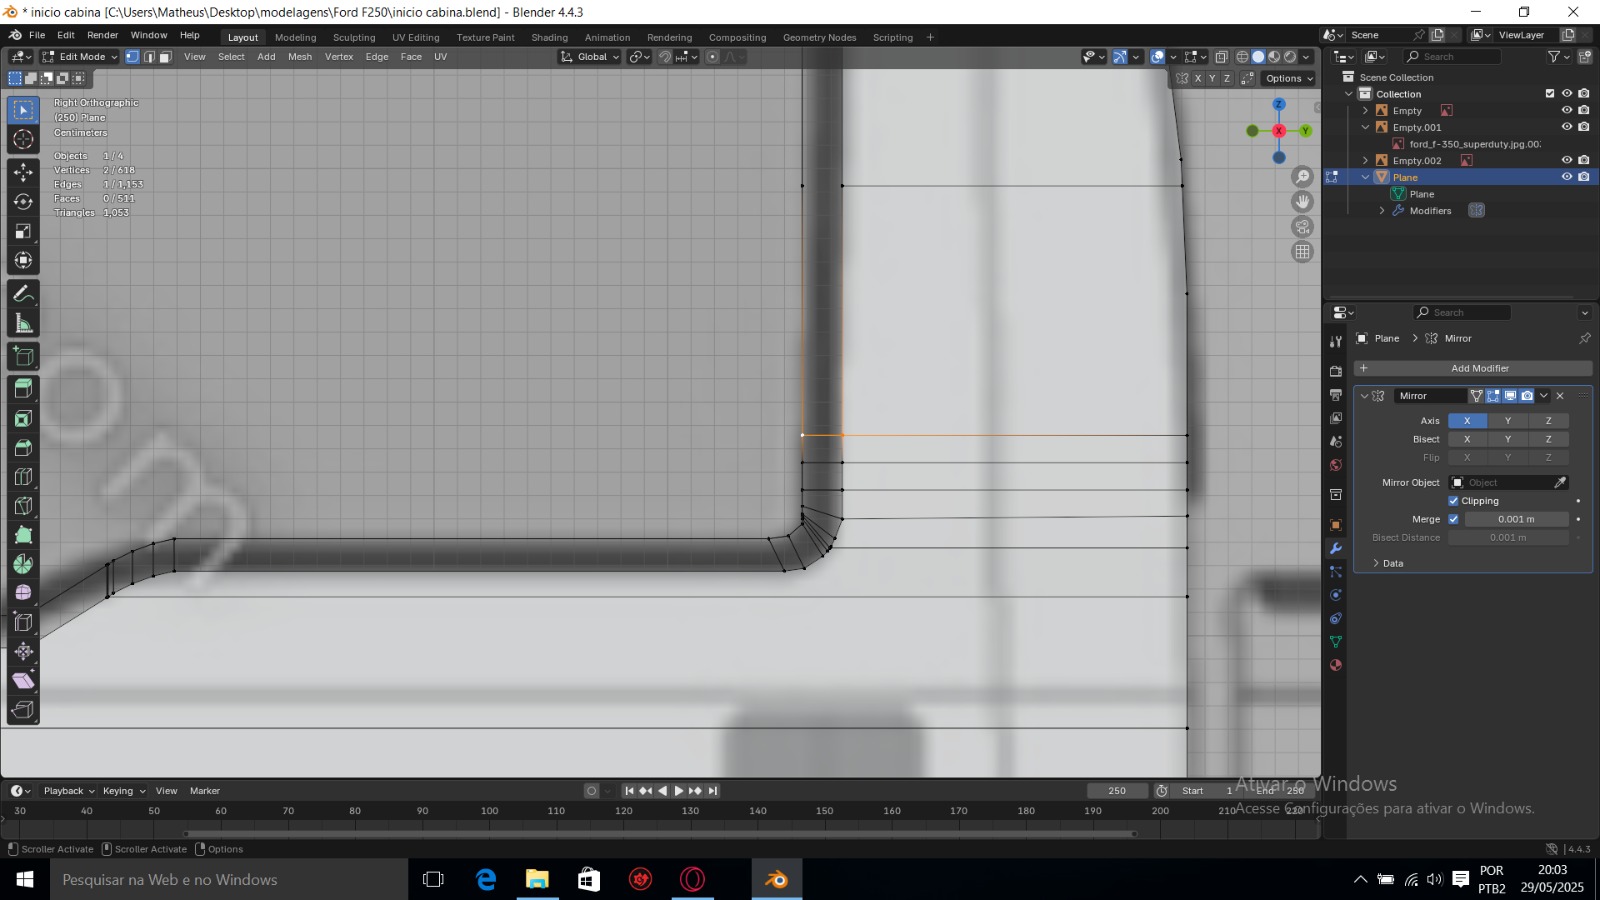Click the viewport pan hand icon

[x=1302, y=202]
